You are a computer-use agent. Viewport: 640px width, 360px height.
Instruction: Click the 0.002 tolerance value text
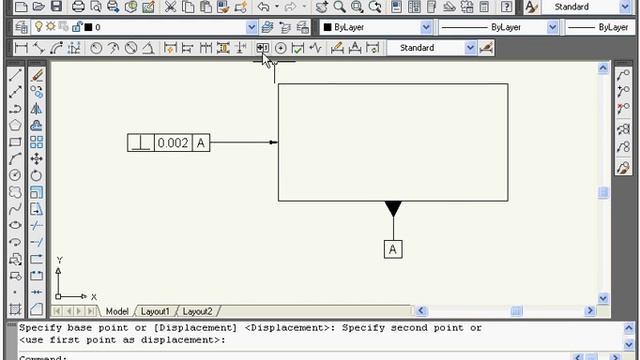[x=173, y=143]
